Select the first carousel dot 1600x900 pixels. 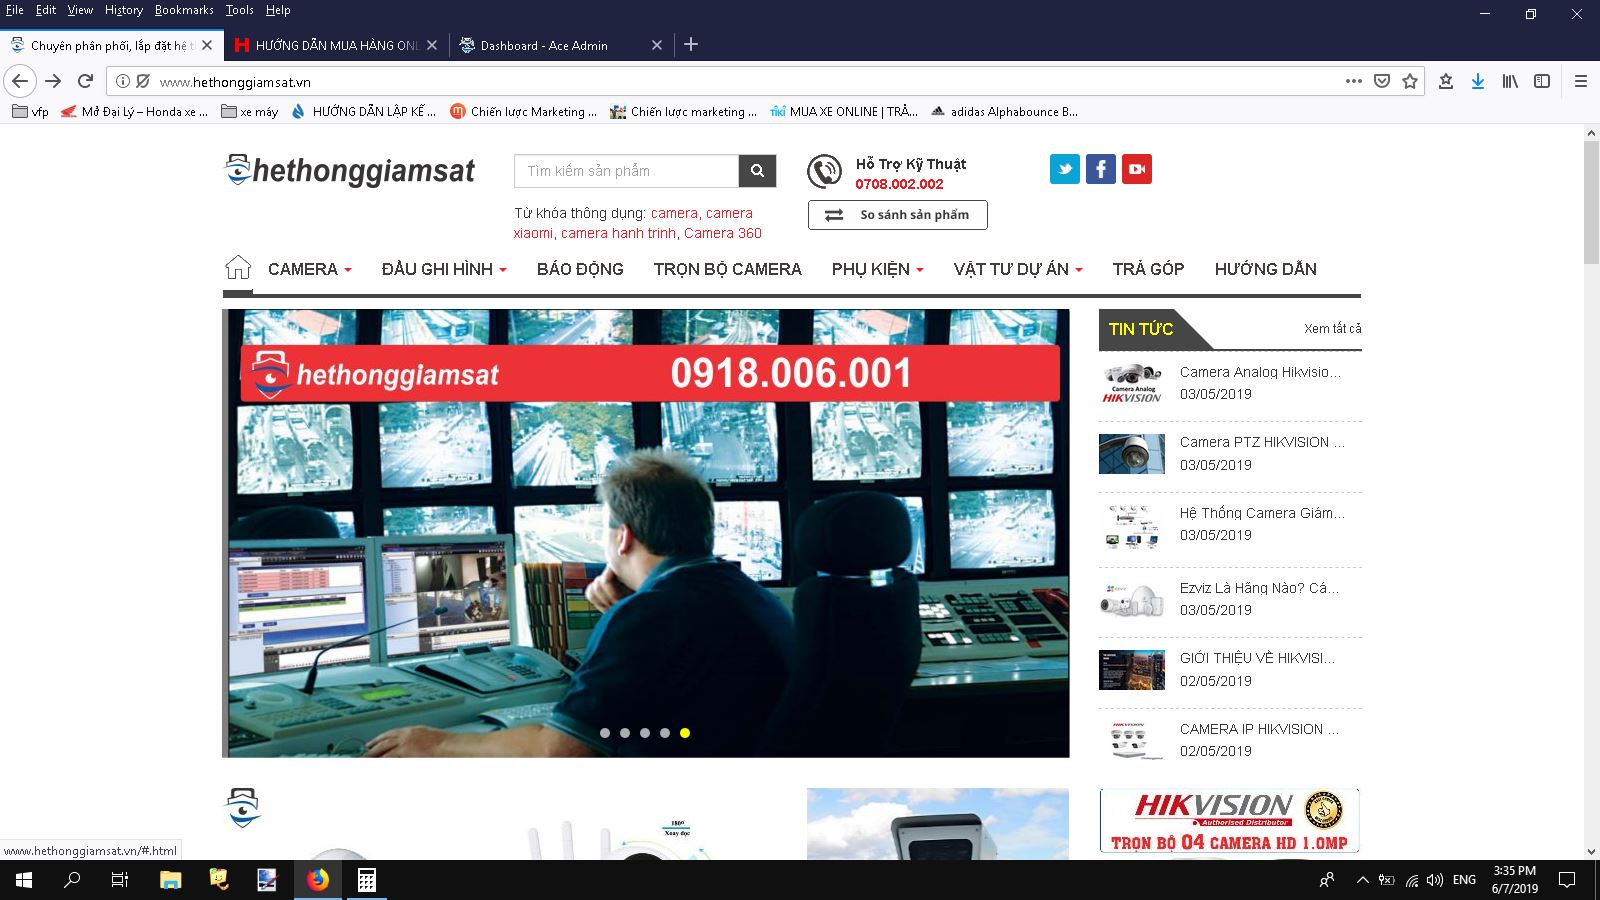pos(605,733)
